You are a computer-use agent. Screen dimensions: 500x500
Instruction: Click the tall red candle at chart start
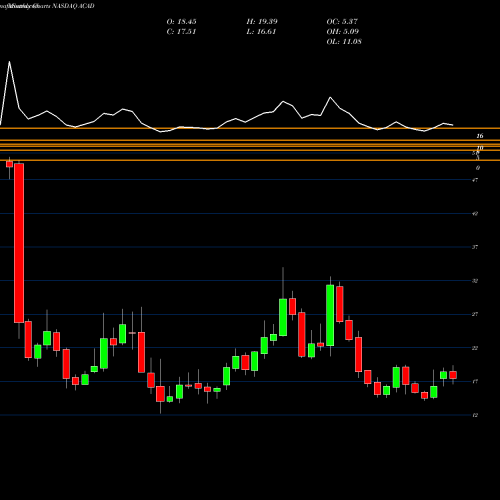click(x=19, y=243)
